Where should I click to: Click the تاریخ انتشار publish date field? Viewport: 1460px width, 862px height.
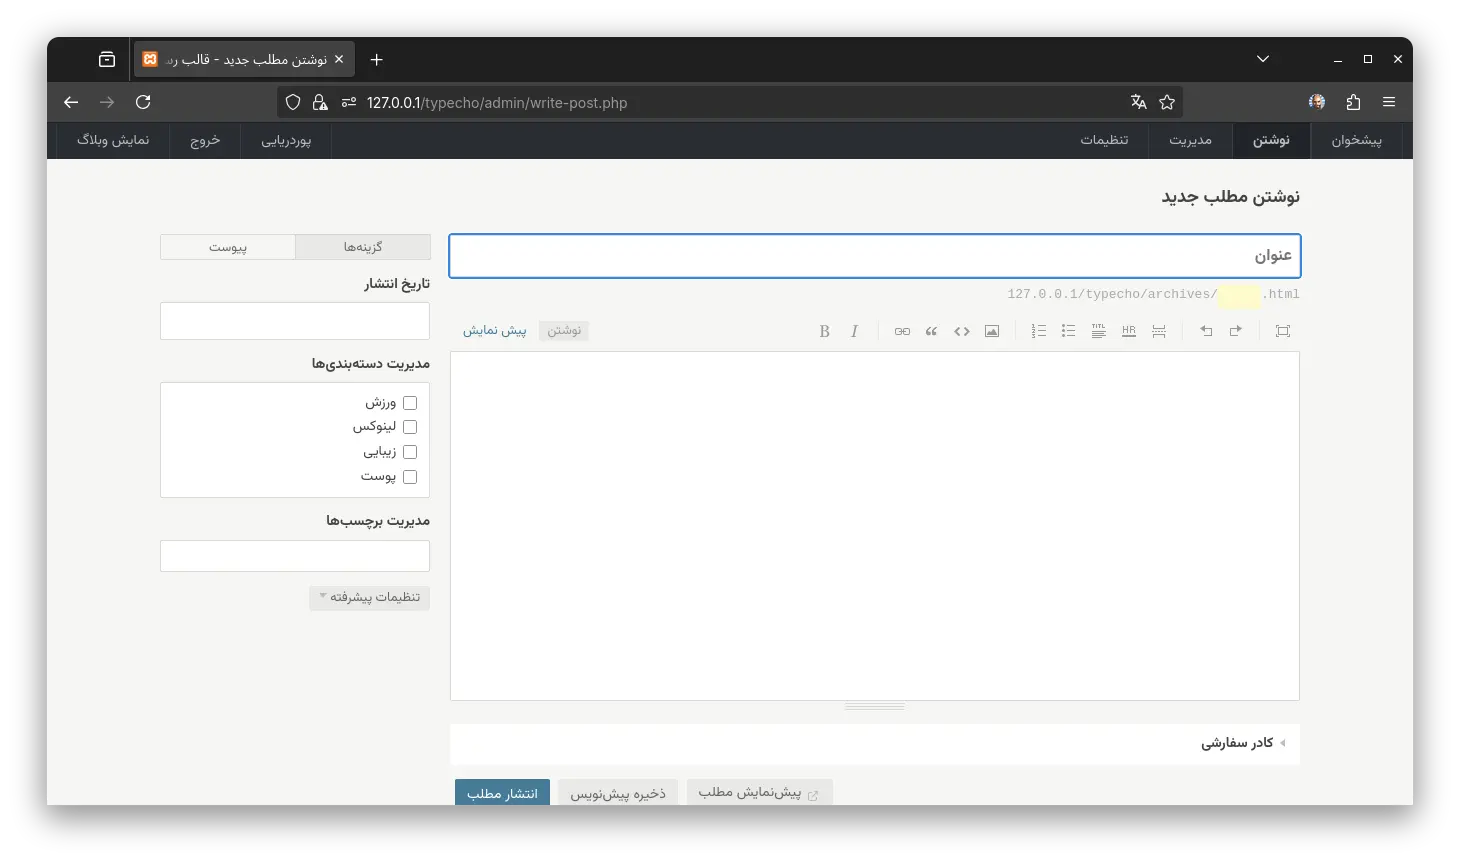pyautogui.click(x=295, y=321)
